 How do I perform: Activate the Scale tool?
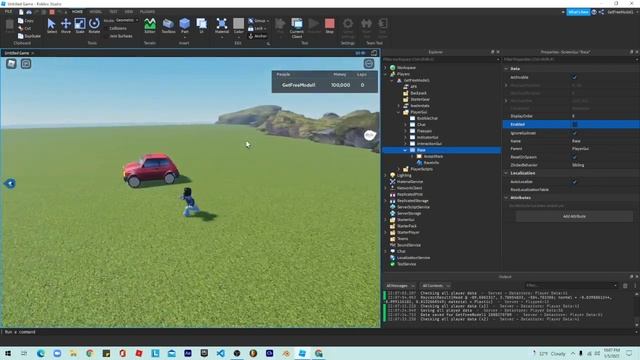pos(80,26)
